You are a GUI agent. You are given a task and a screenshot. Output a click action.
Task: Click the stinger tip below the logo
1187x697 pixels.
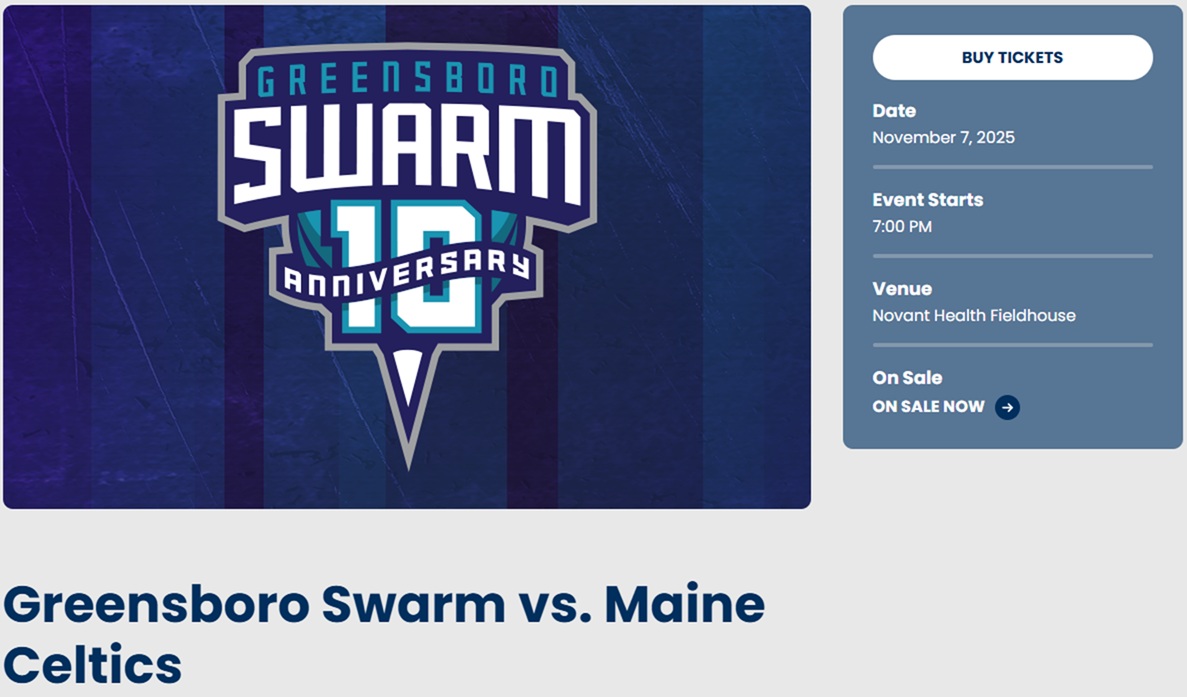click(x=408, y=400)
